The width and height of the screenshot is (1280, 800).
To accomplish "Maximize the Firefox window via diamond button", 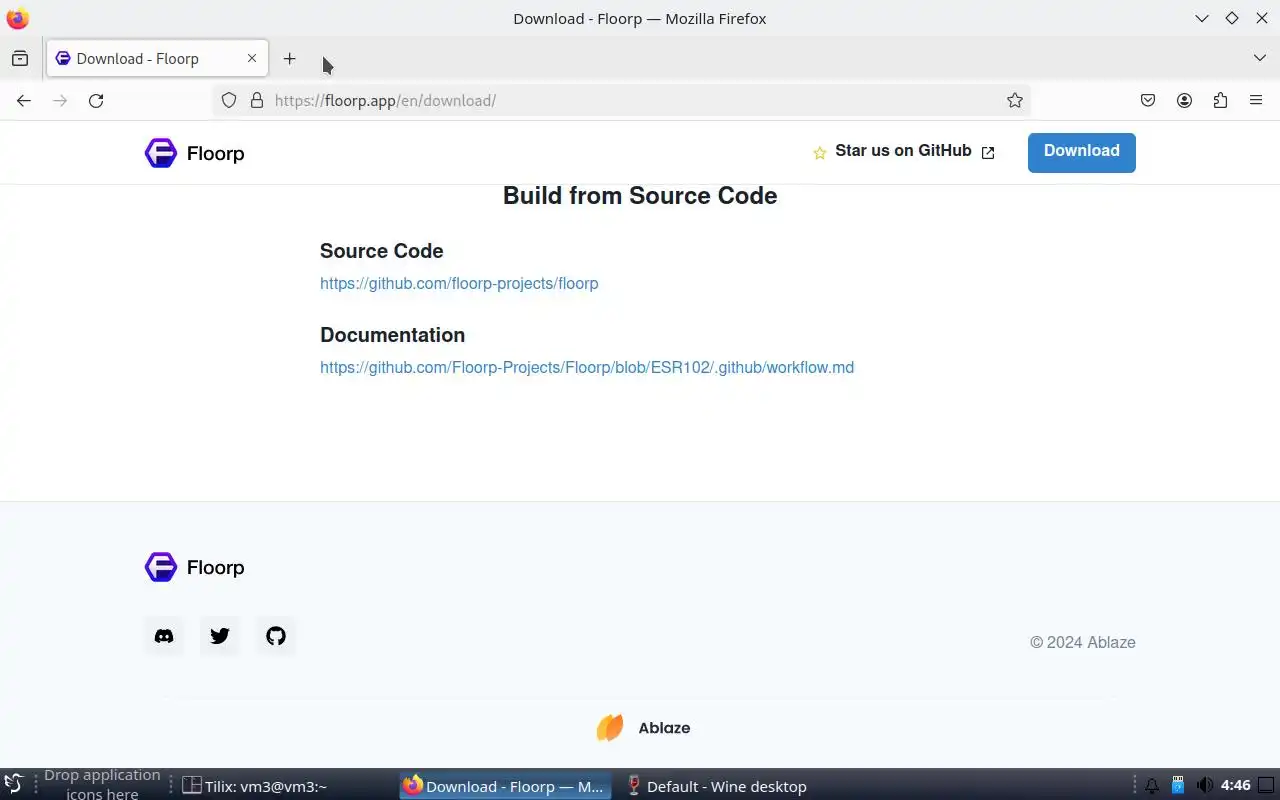I will point(1232,18).
